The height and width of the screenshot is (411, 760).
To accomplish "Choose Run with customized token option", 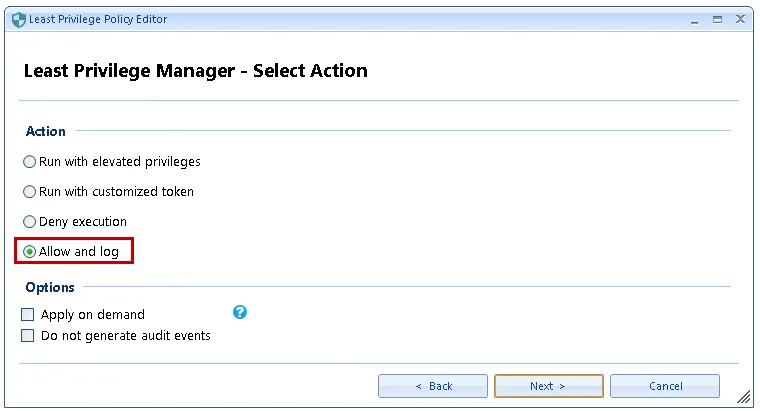I will tap(30, 191).
